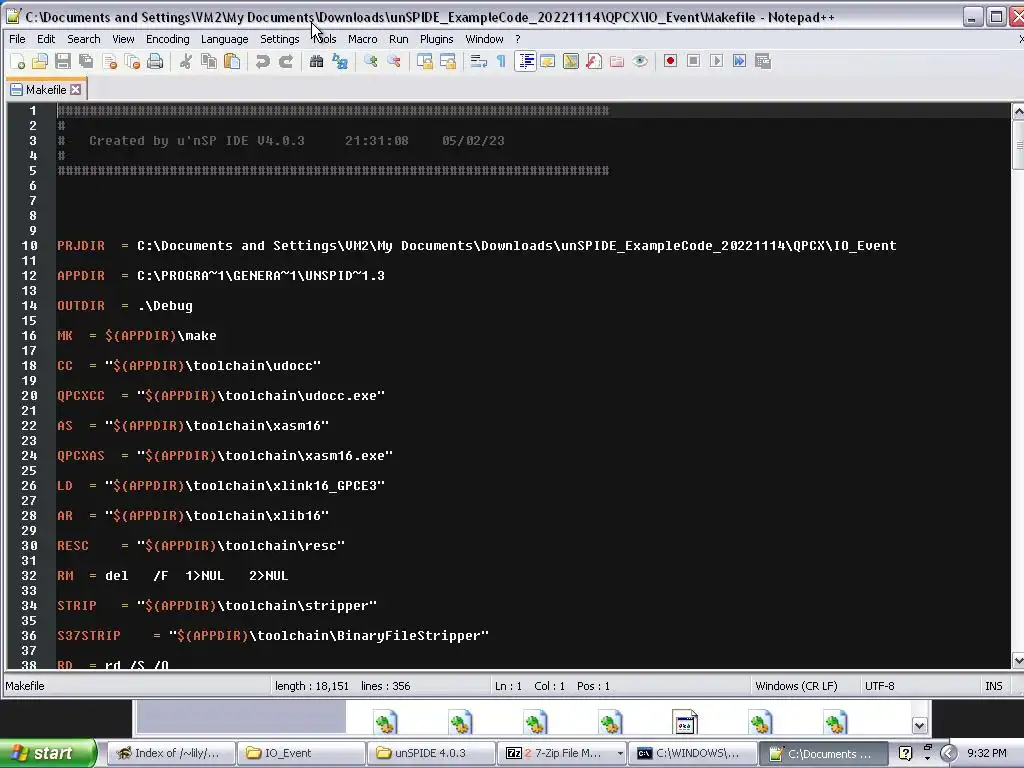Switch to IO_Event folder taskbar button
Screen dimensions: 1024x768
(x=300, y=753)
